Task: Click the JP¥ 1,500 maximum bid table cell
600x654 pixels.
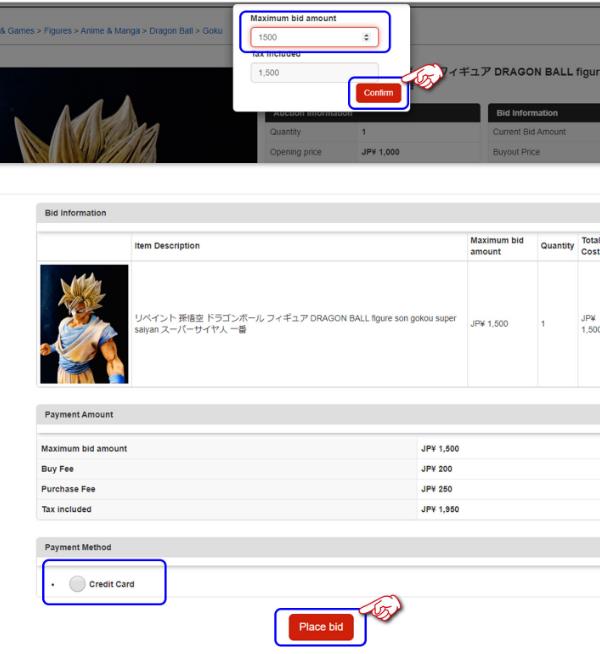Action: pyautogui.click(x=489, y=324)
